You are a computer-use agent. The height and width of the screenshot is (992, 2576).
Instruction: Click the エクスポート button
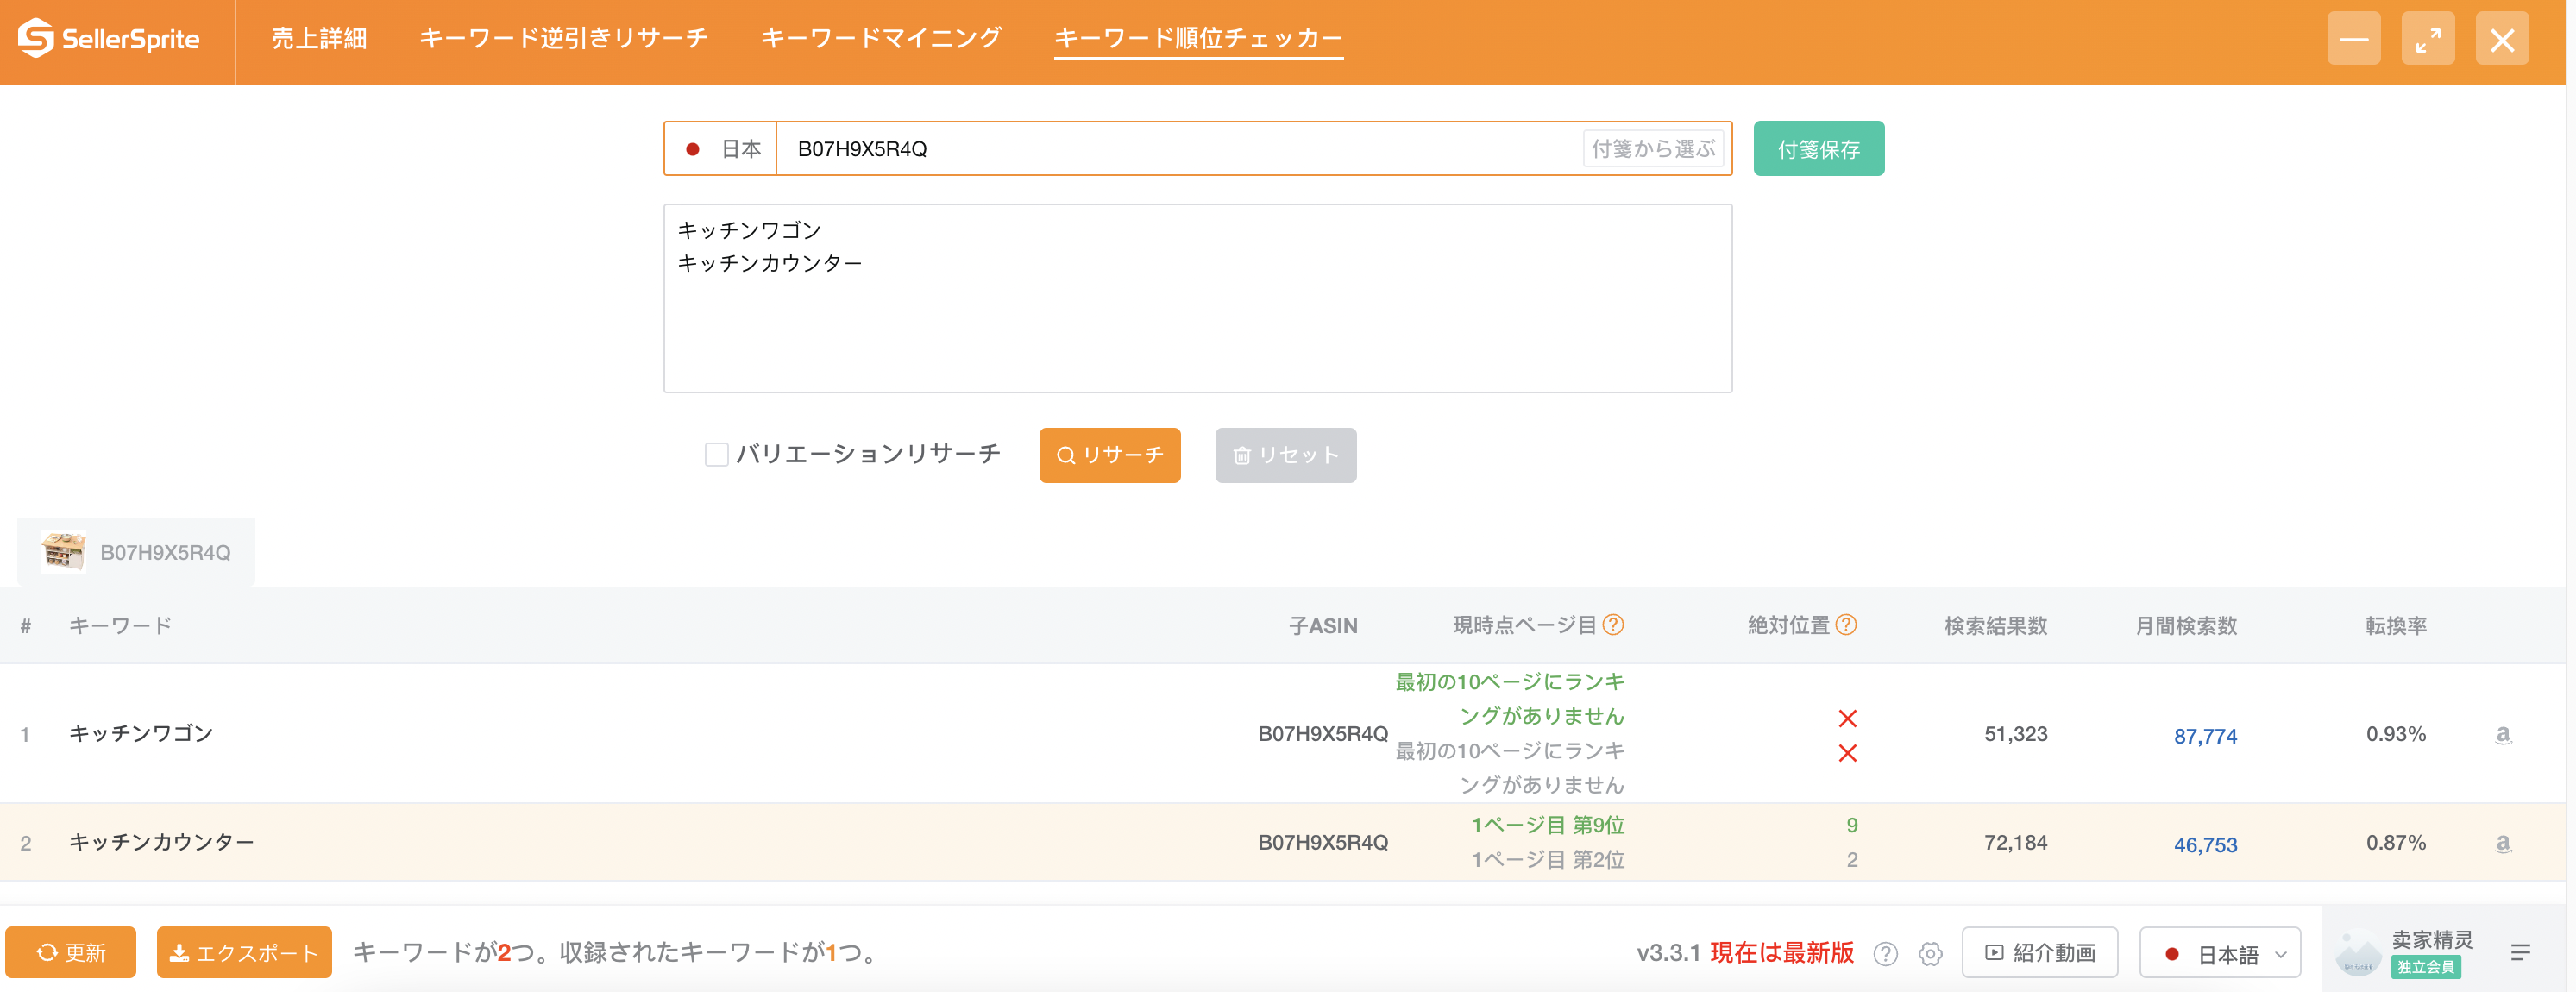(244, 953)
